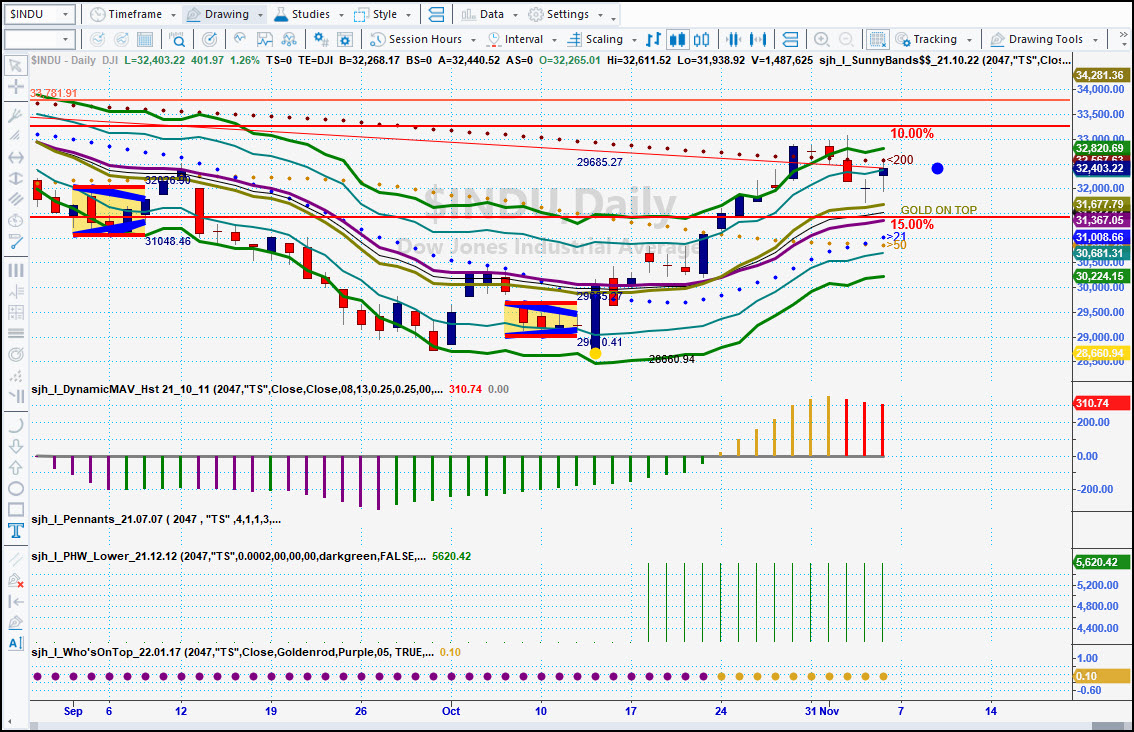This screenshot has height=732, width=1134.
Task: Click the strategy chart icon
Action: [265, 40]
